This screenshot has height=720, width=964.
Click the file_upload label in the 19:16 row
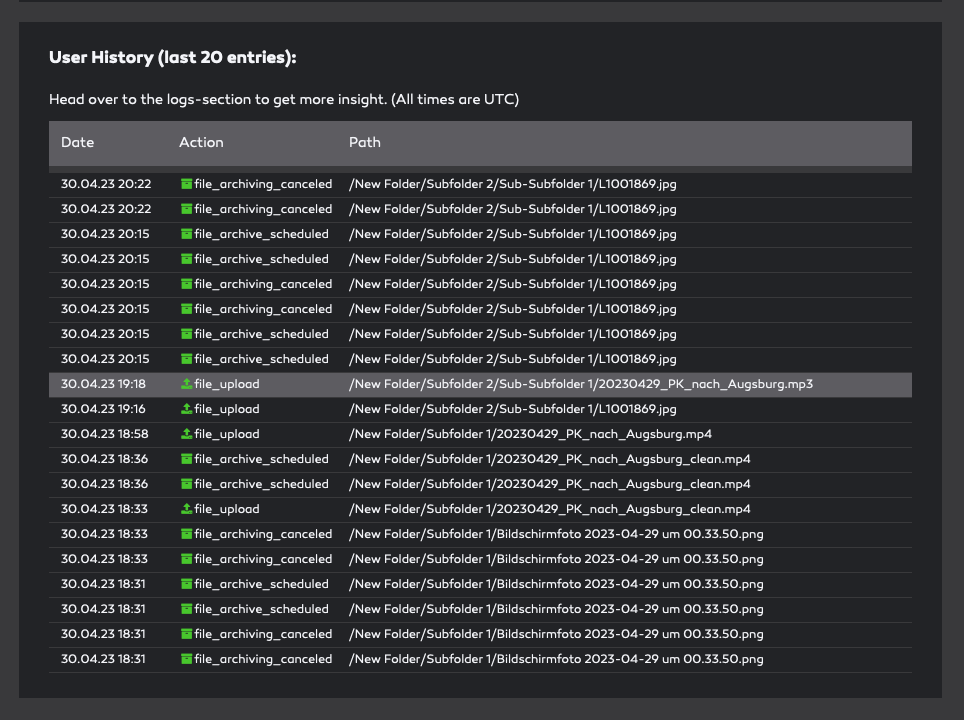click(227, 409)
